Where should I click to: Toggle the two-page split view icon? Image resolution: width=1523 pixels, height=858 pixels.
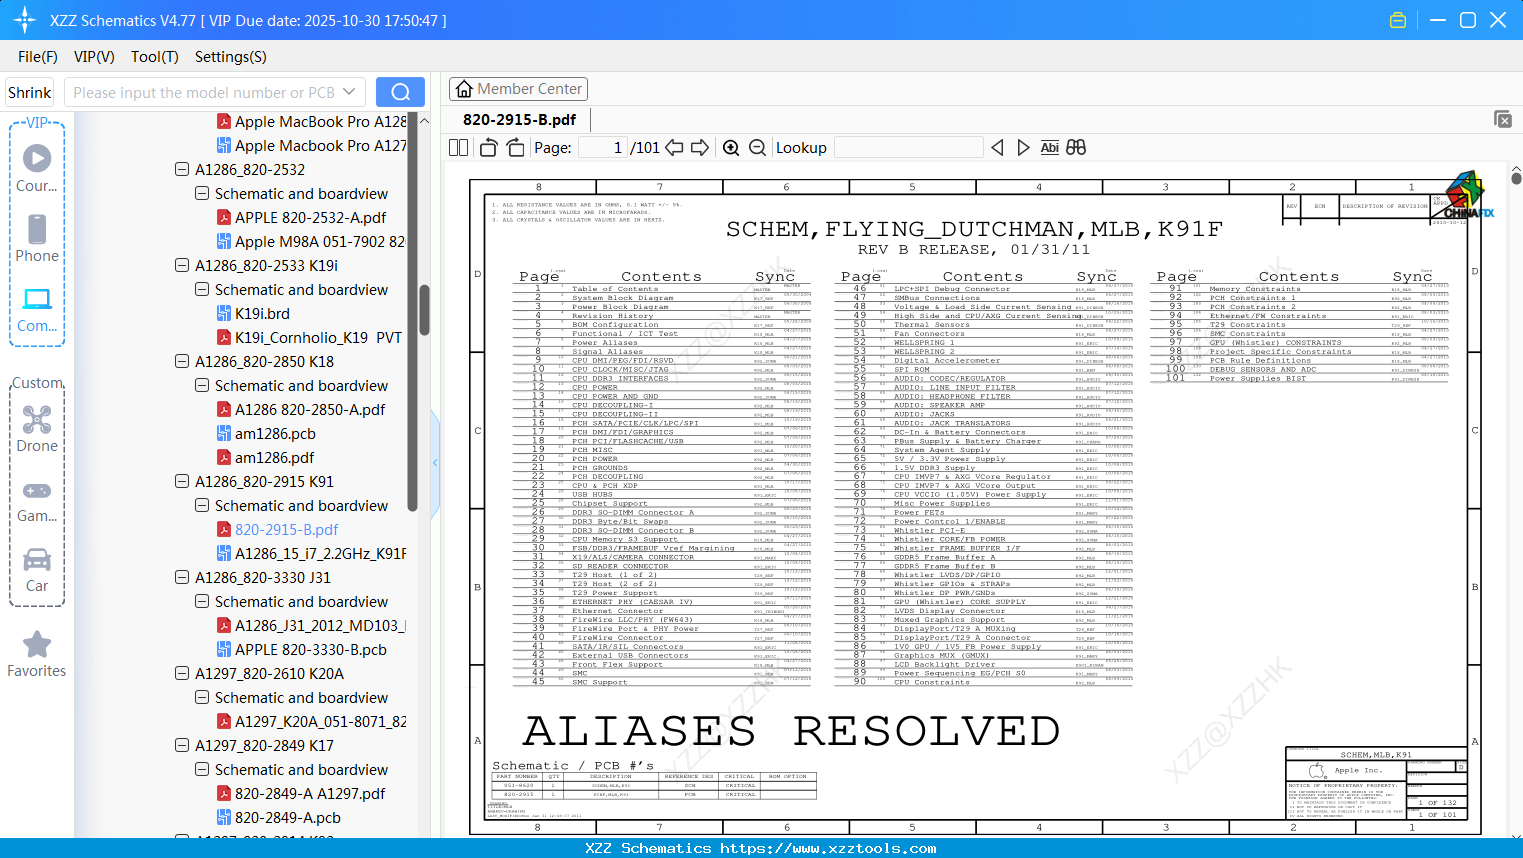click(x=459, y=147)
